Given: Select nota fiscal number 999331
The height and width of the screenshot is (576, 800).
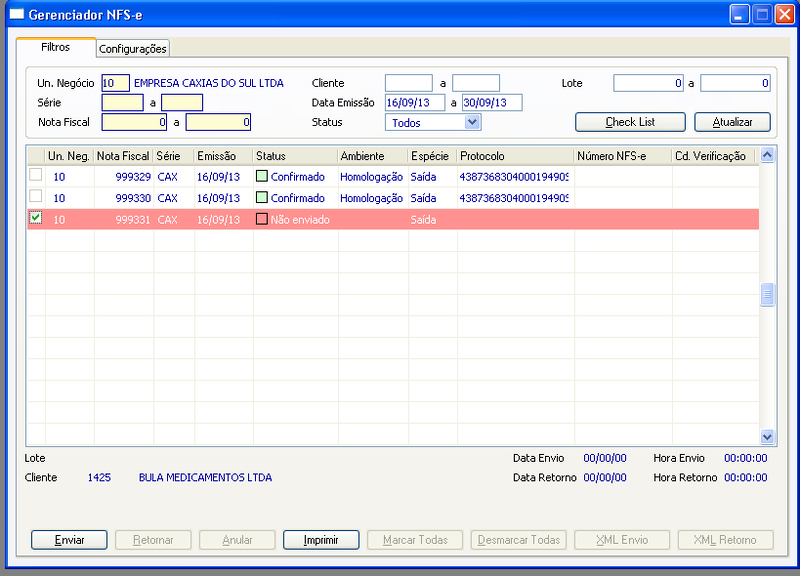Looking at the screenshot, I should pyautogui.click(x=133, y=220).
